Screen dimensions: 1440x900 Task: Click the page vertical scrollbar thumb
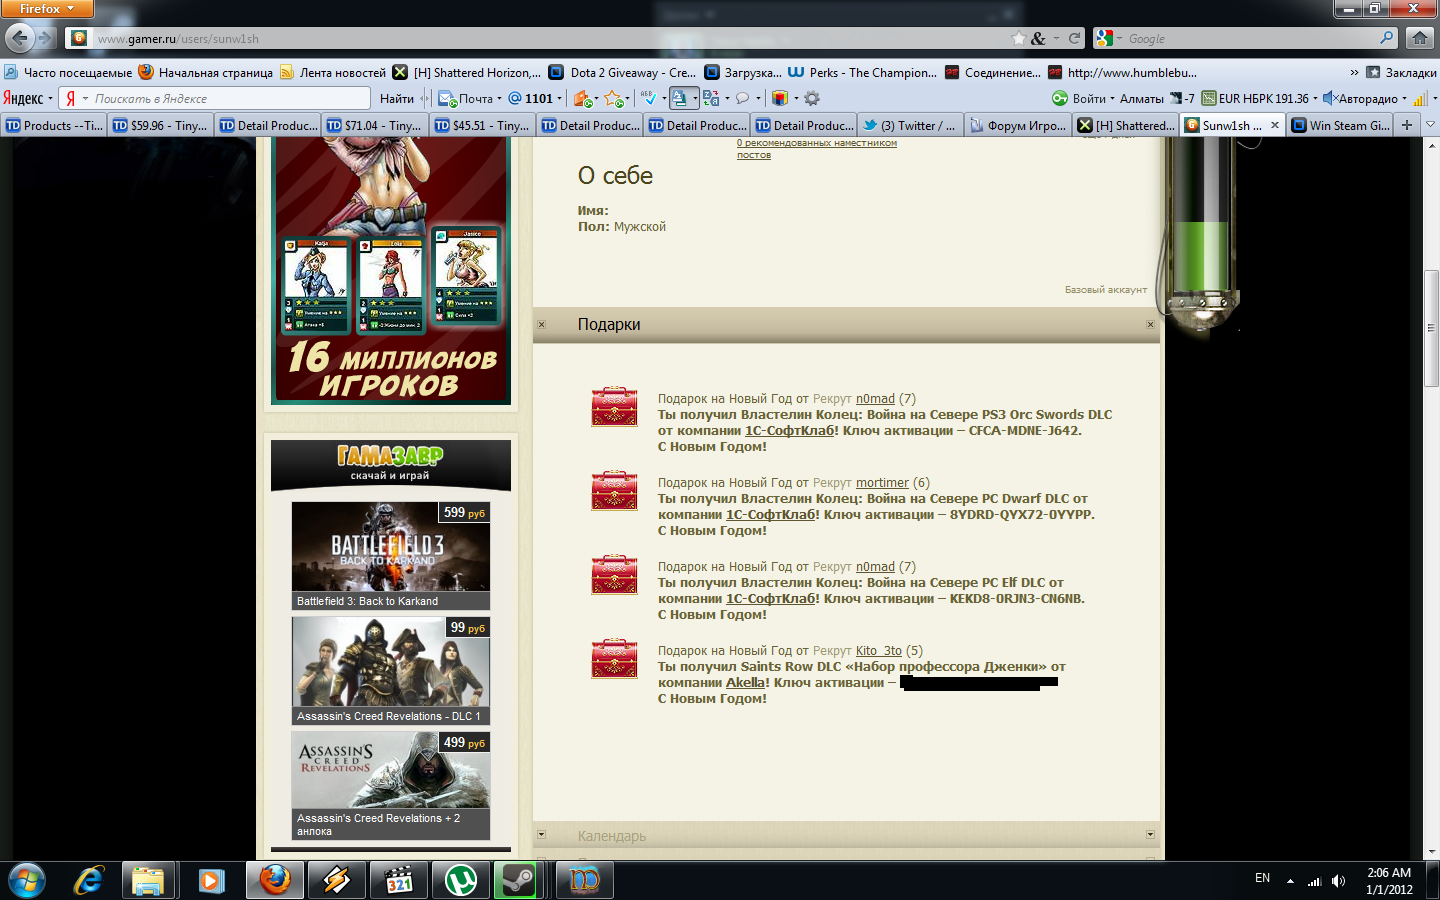coord(1431,328)
